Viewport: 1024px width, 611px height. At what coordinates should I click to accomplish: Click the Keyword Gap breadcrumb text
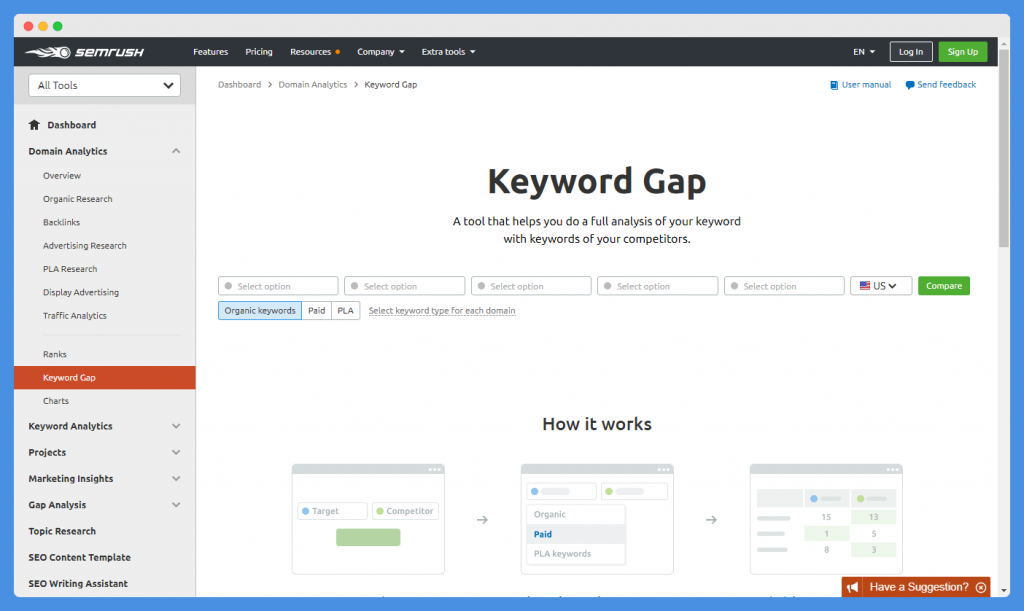[x=391, y=85]
